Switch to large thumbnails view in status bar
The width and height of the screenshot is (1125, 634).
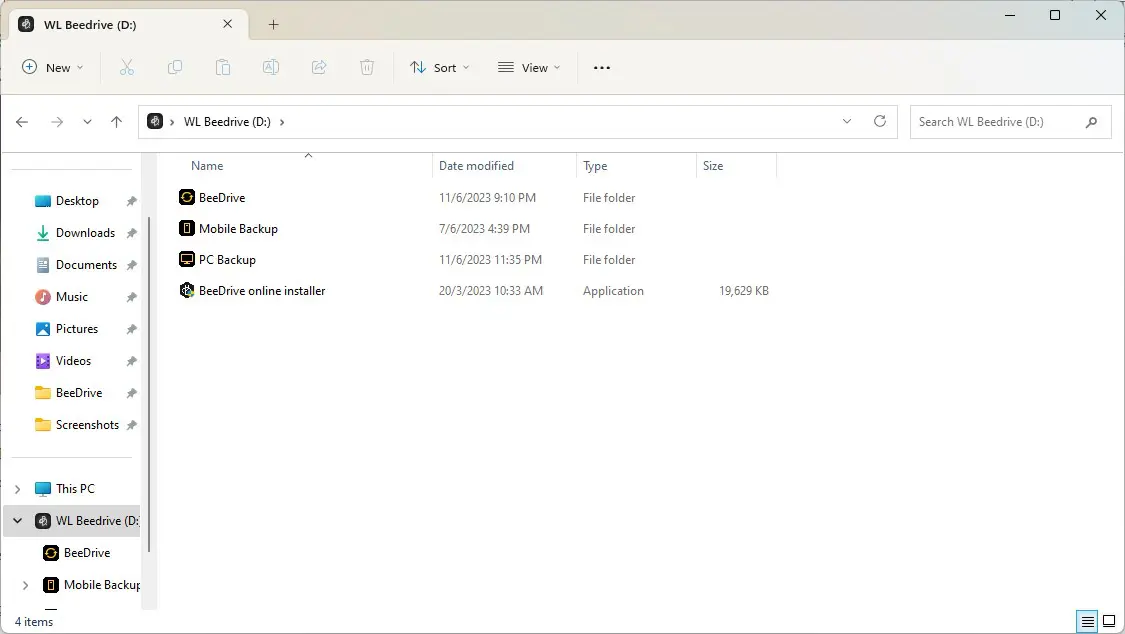[1109, 621]
